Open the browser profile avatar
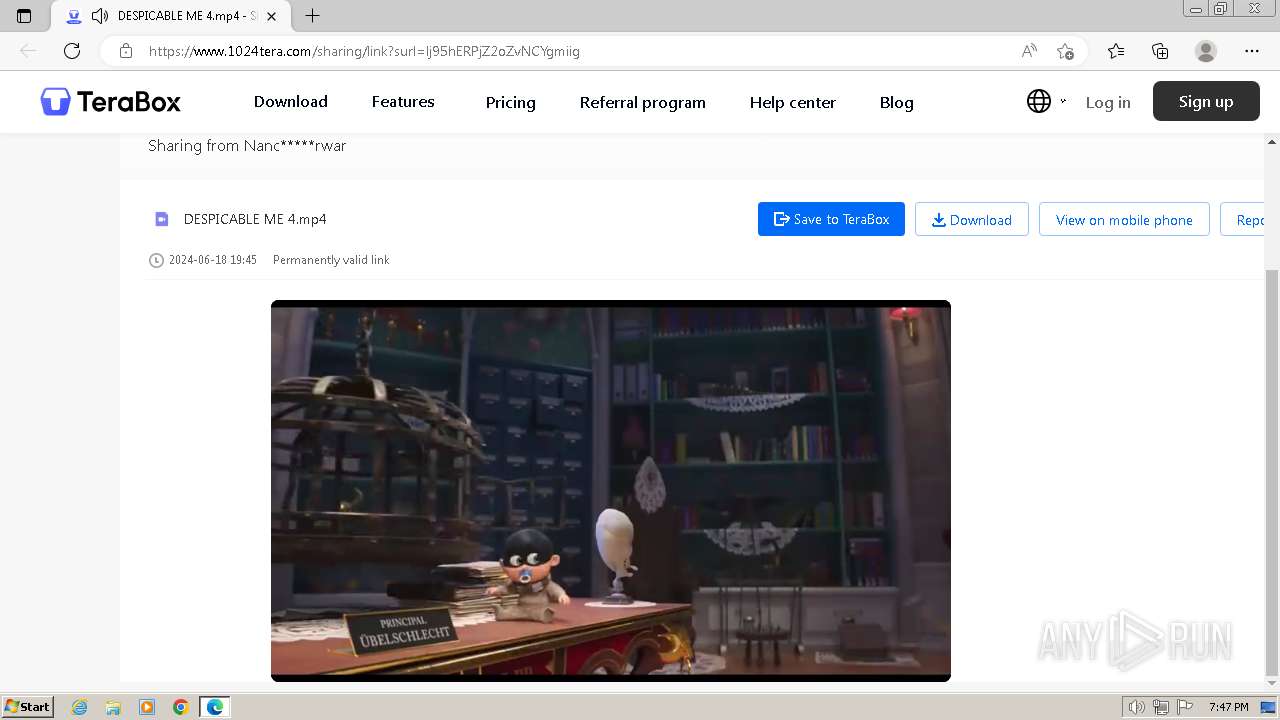This screenshot has width=1280, height=720. click(1206, 51)
